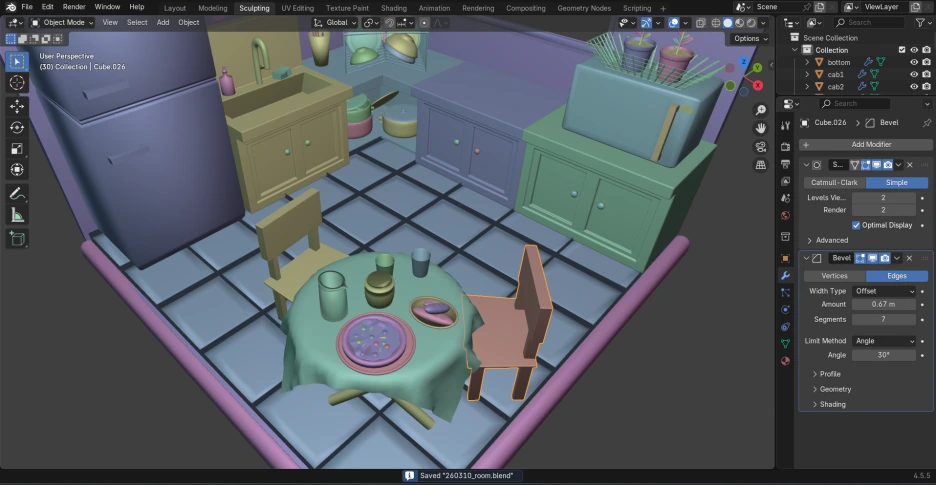The height and width of the screenshot is (485, 936).
Task: Switch to material preview shading
Action: [740, 23]
